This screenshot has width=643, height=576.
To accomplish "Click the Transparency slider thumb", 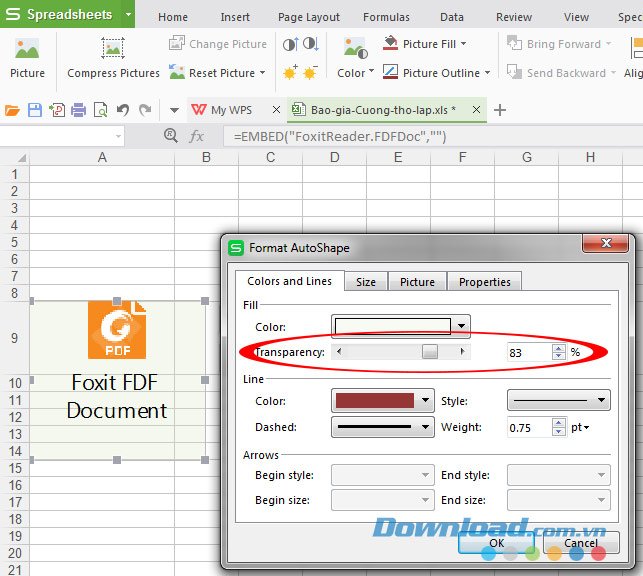I will coord(430,351).
